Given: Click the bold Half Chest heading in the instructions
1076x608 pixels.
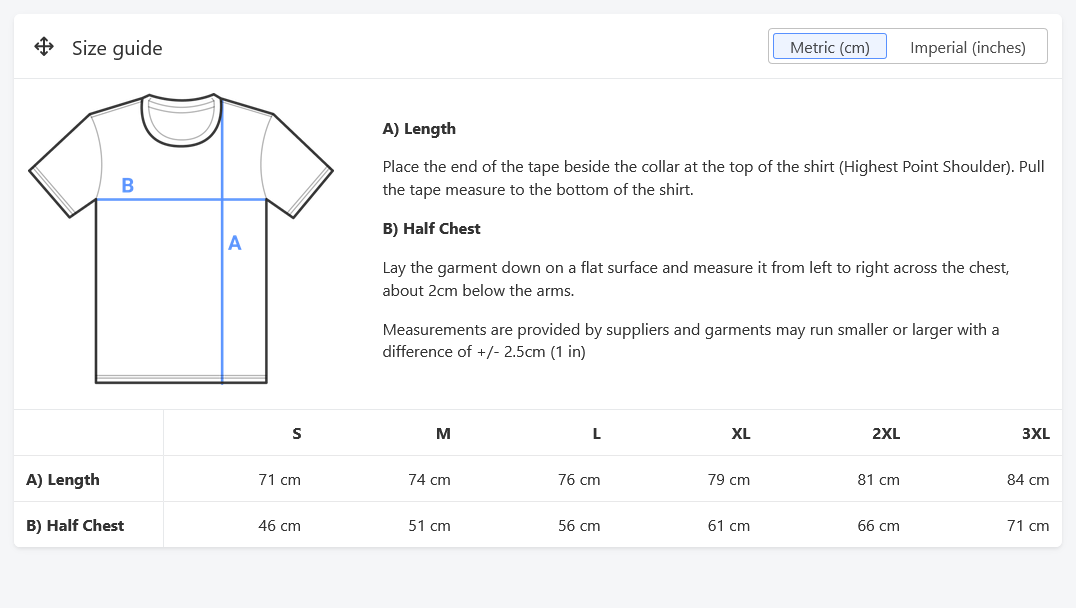Looking at the screenshot, I should 431,228.
